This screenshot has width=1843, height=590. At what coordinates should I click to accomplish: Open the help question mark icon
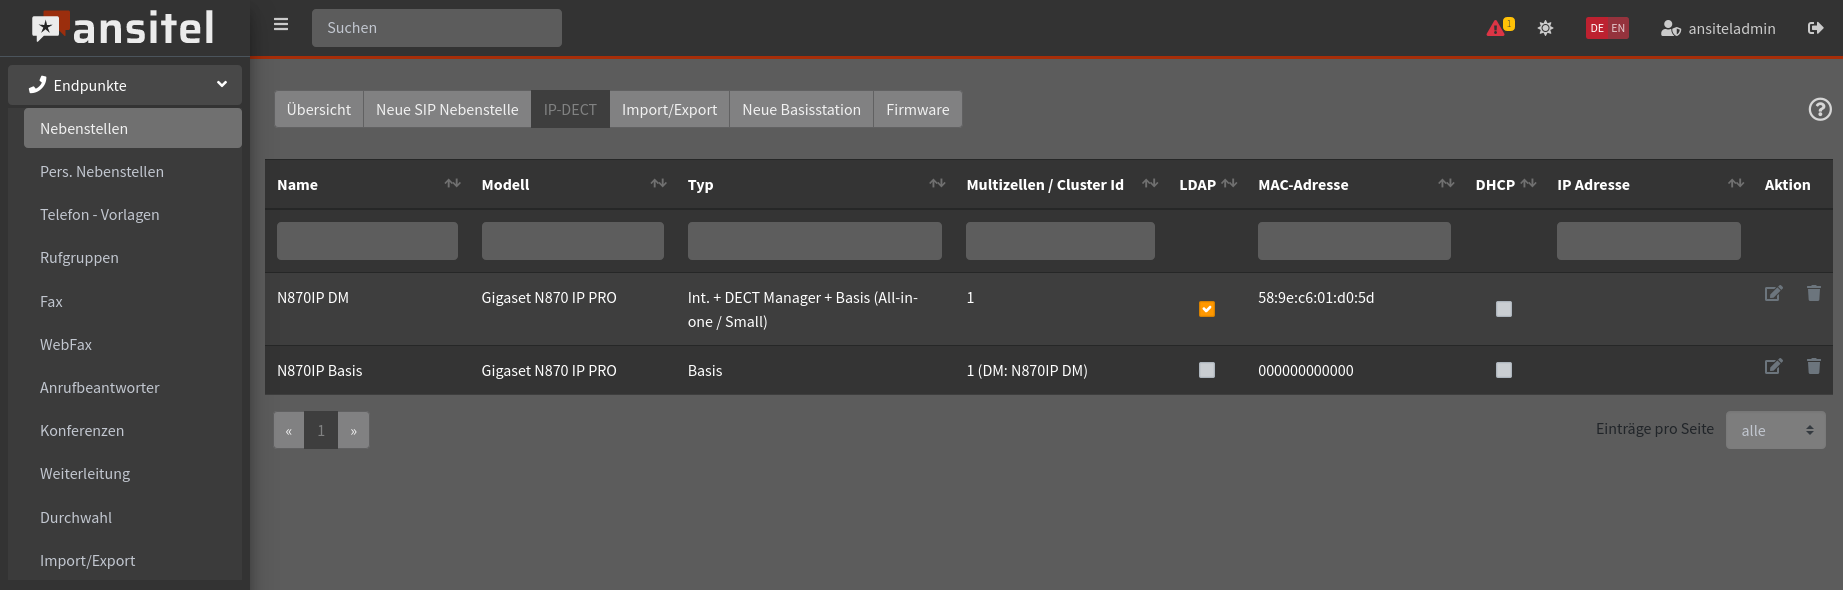click(1819, 110)
